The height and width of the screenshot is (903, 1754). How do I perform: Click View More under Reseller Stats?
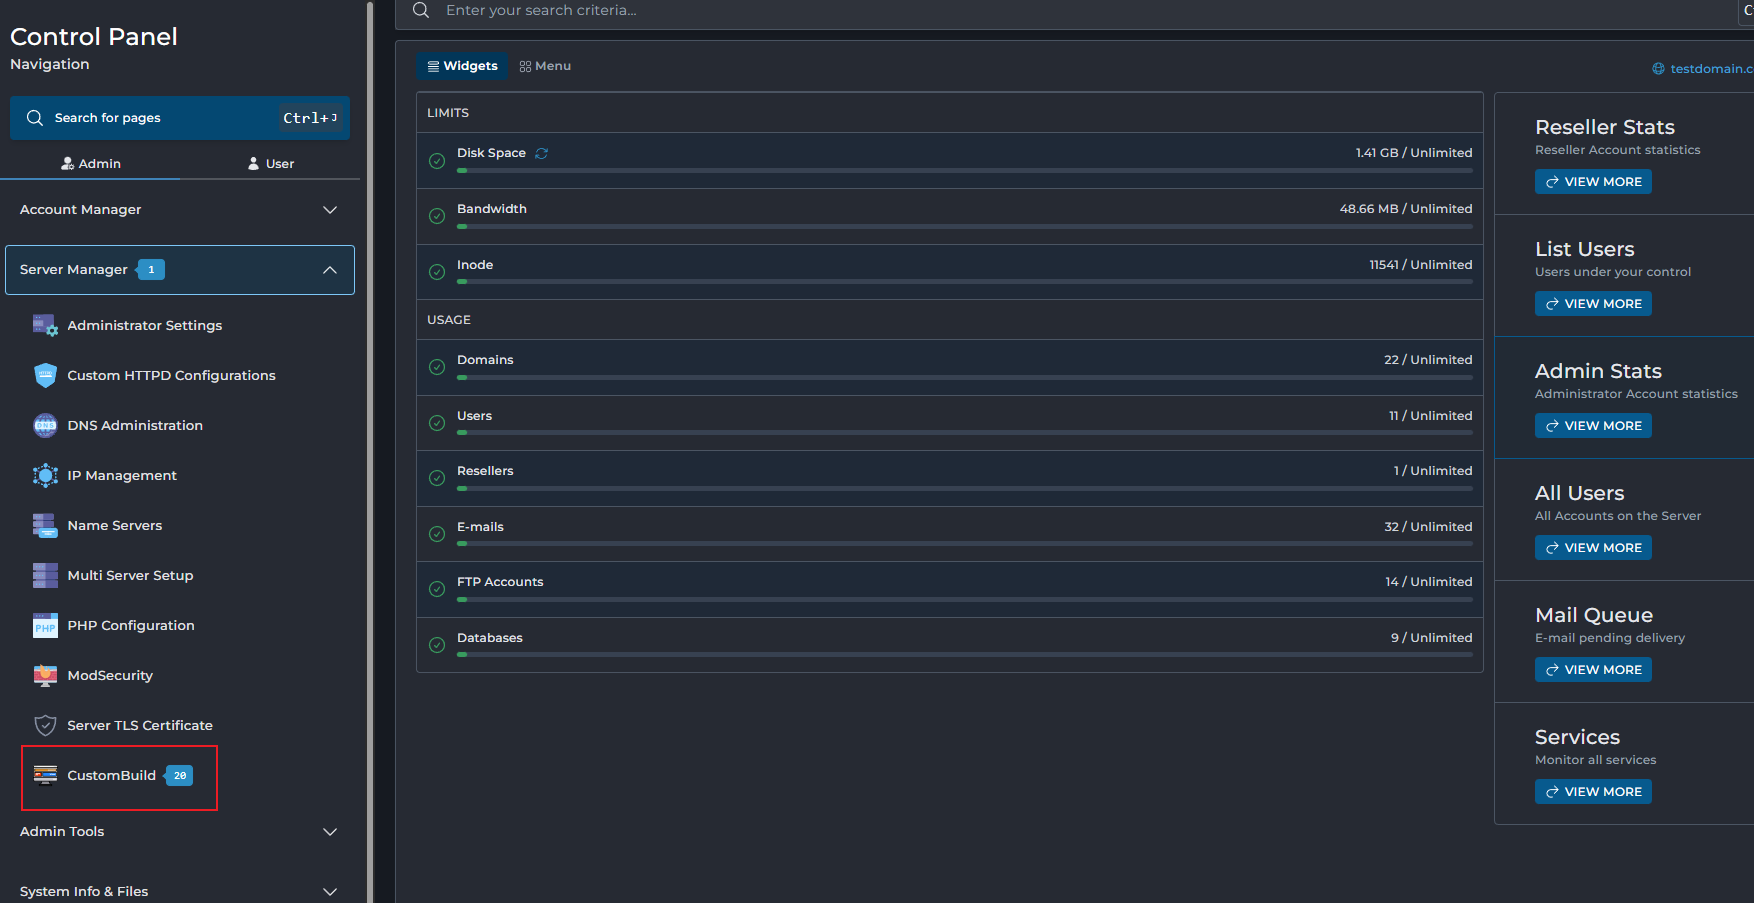1592,182
